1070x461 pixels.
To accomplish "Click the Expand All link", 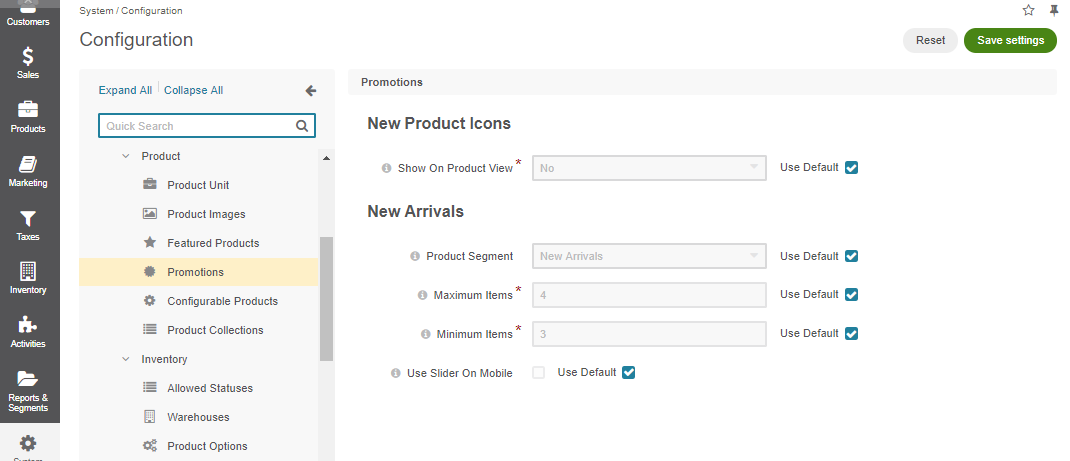I will [x=125, y=91].
